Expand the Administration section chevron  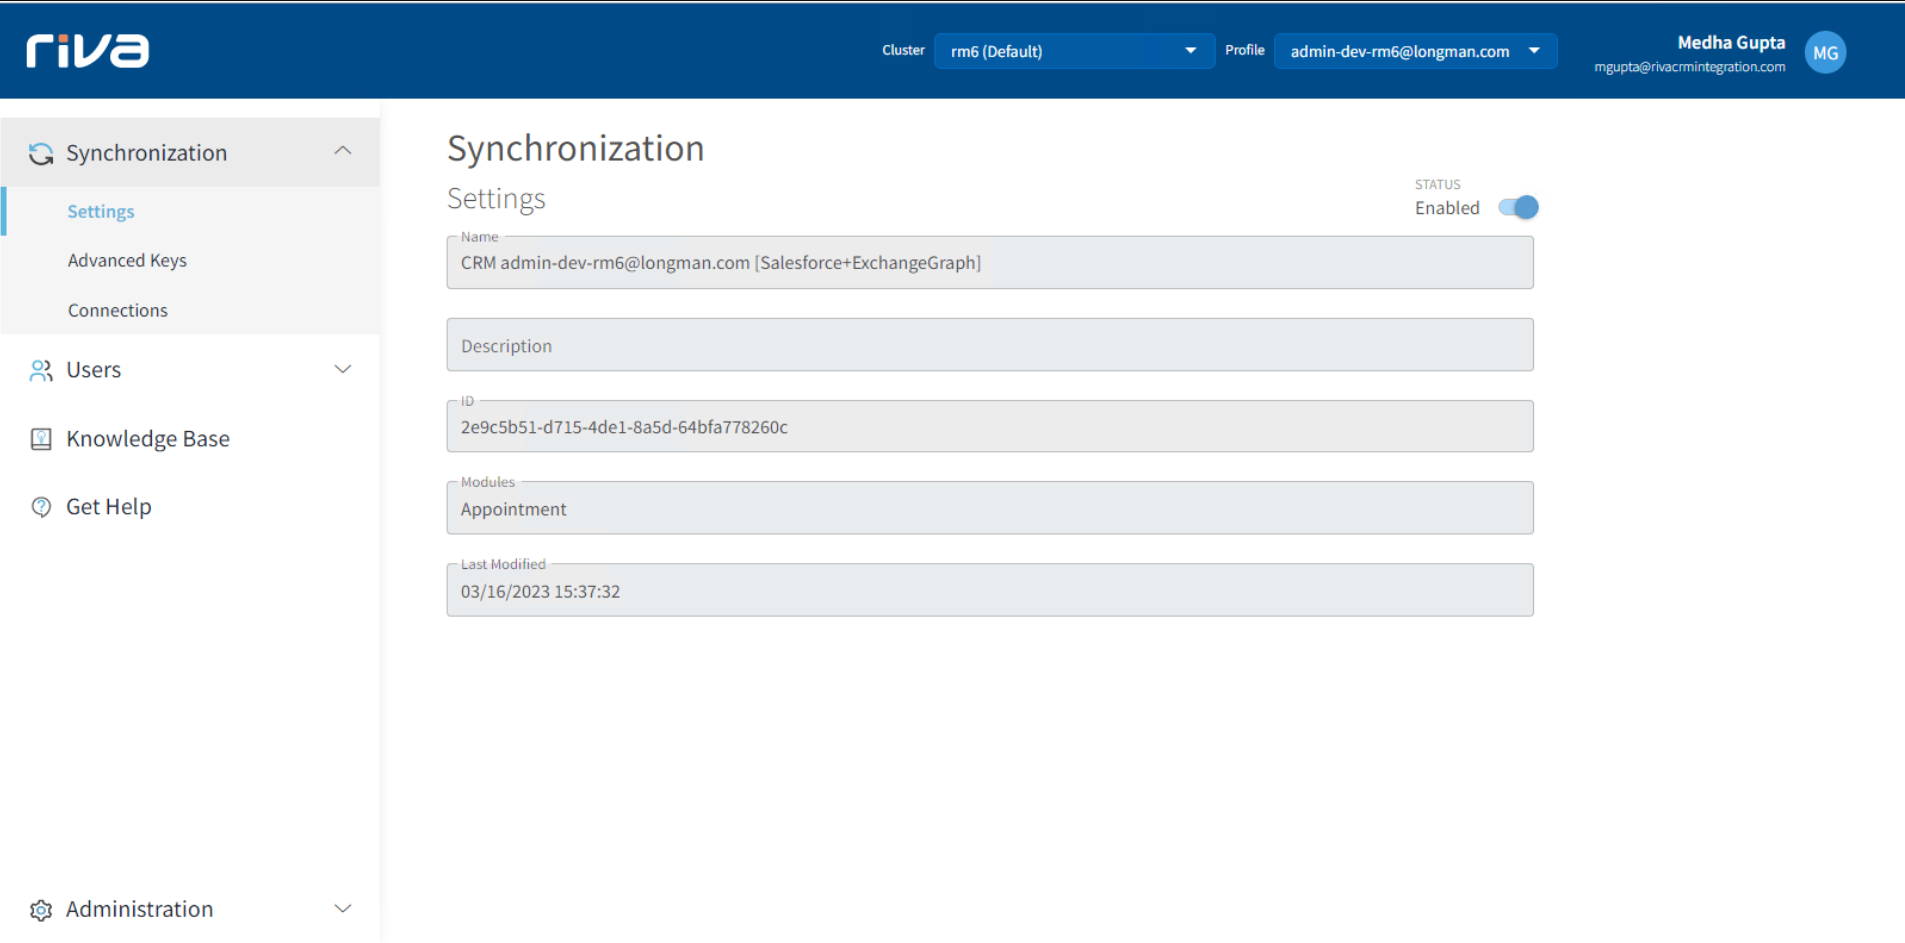(x=343, y=909)
